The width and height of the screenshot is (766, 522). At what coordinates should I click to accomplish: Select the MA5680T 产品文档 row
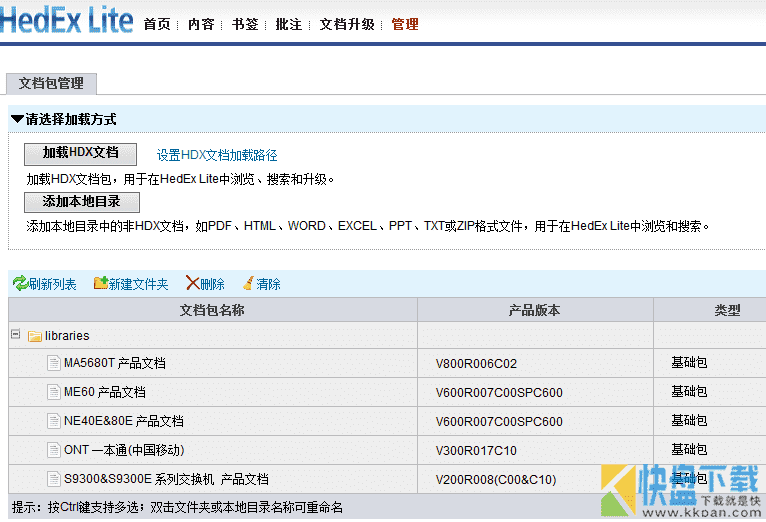click(x=387, y=363)
